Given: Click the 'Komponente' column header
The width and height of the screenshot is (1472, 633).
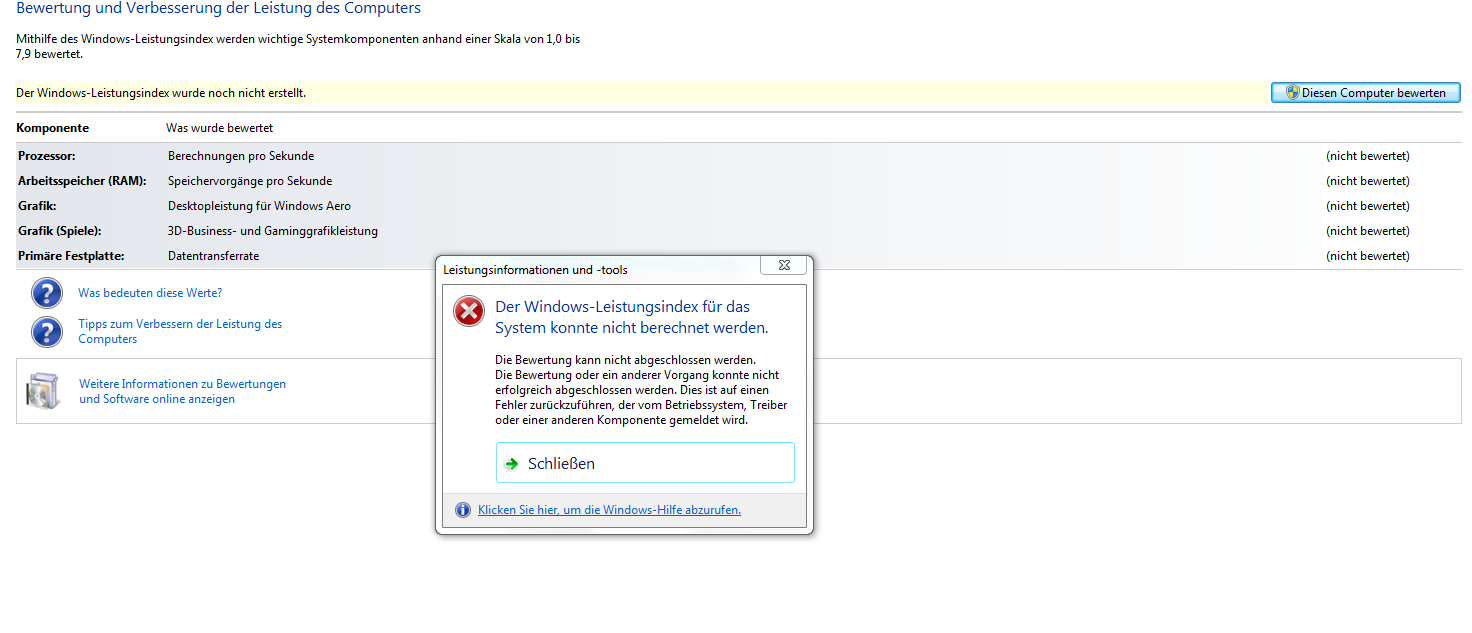Looking at the screenshot, I should [52, 128].
